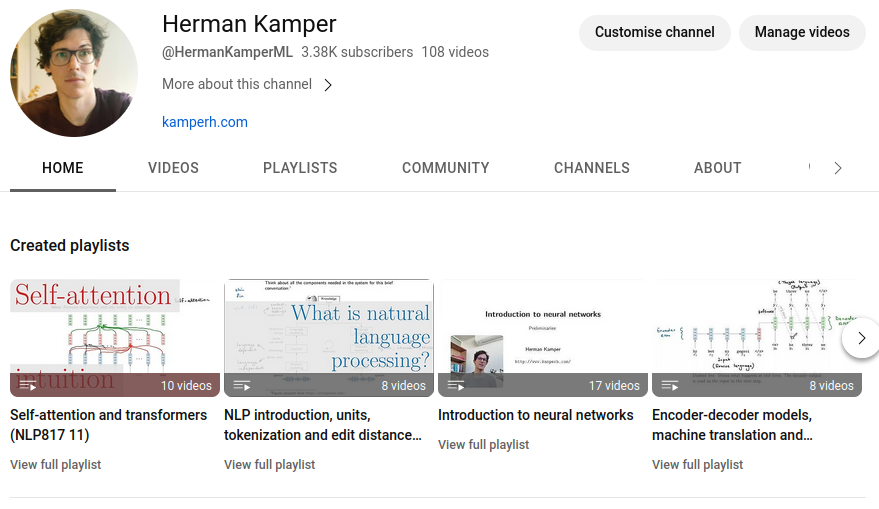View full playlist for NLP introduction
879x509 pixels.
click(x=270, y=465)
